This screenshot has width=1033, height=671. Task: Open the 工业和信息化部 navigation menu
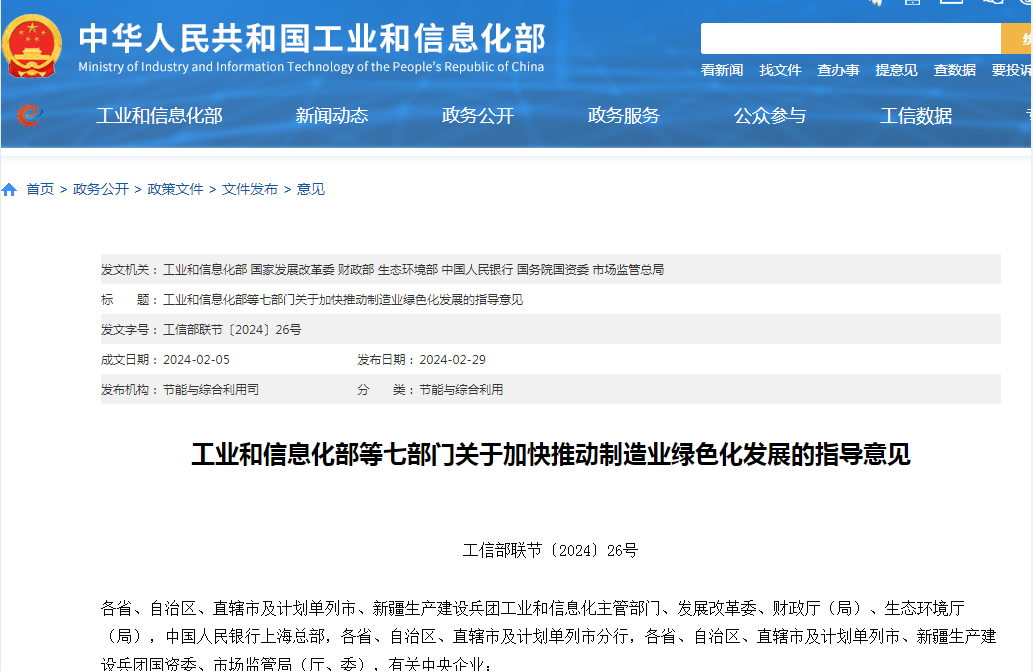click(x=159, y=116)
